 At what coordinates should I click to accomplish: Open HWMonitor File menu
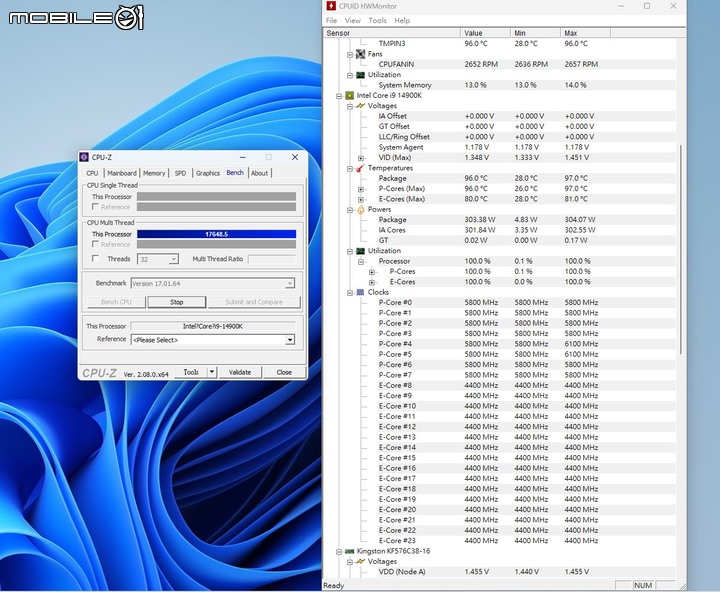(331, 21)
